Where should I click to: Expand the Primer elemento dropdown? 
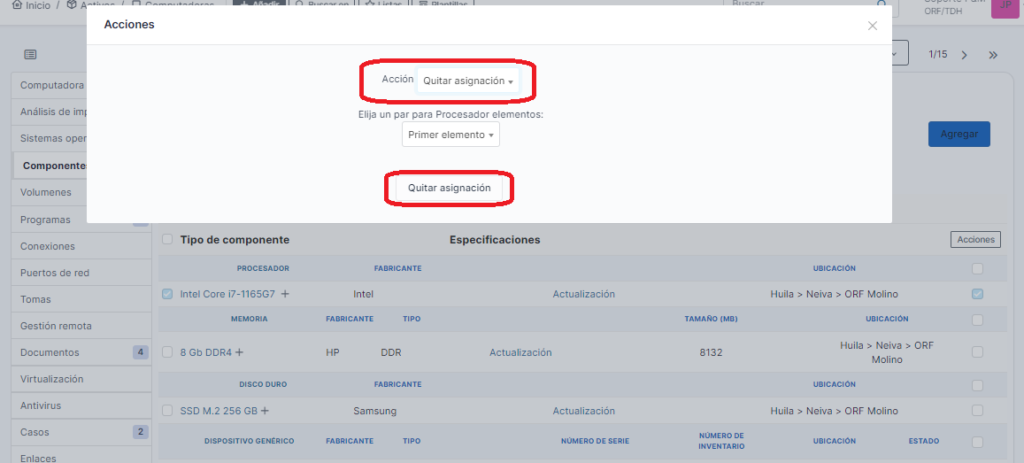(451, 135)
